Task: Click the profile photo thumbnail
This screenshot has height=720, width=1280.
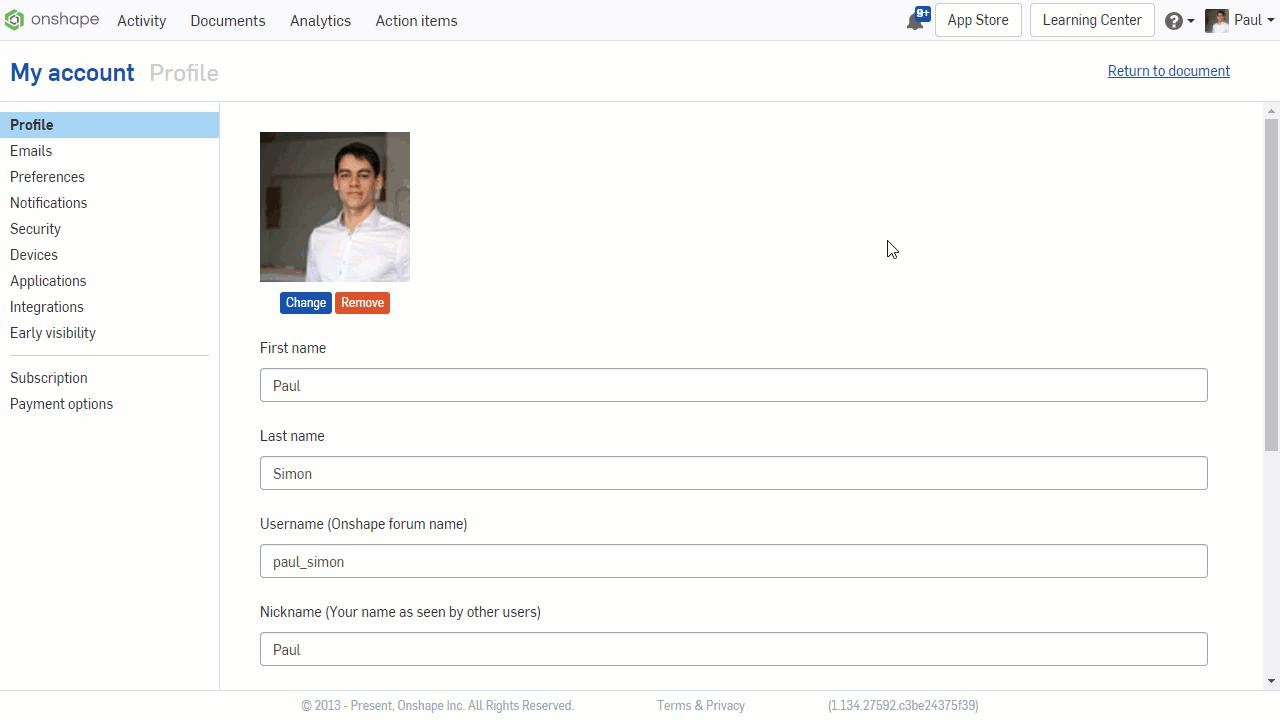Action: [x=335, y=207]
